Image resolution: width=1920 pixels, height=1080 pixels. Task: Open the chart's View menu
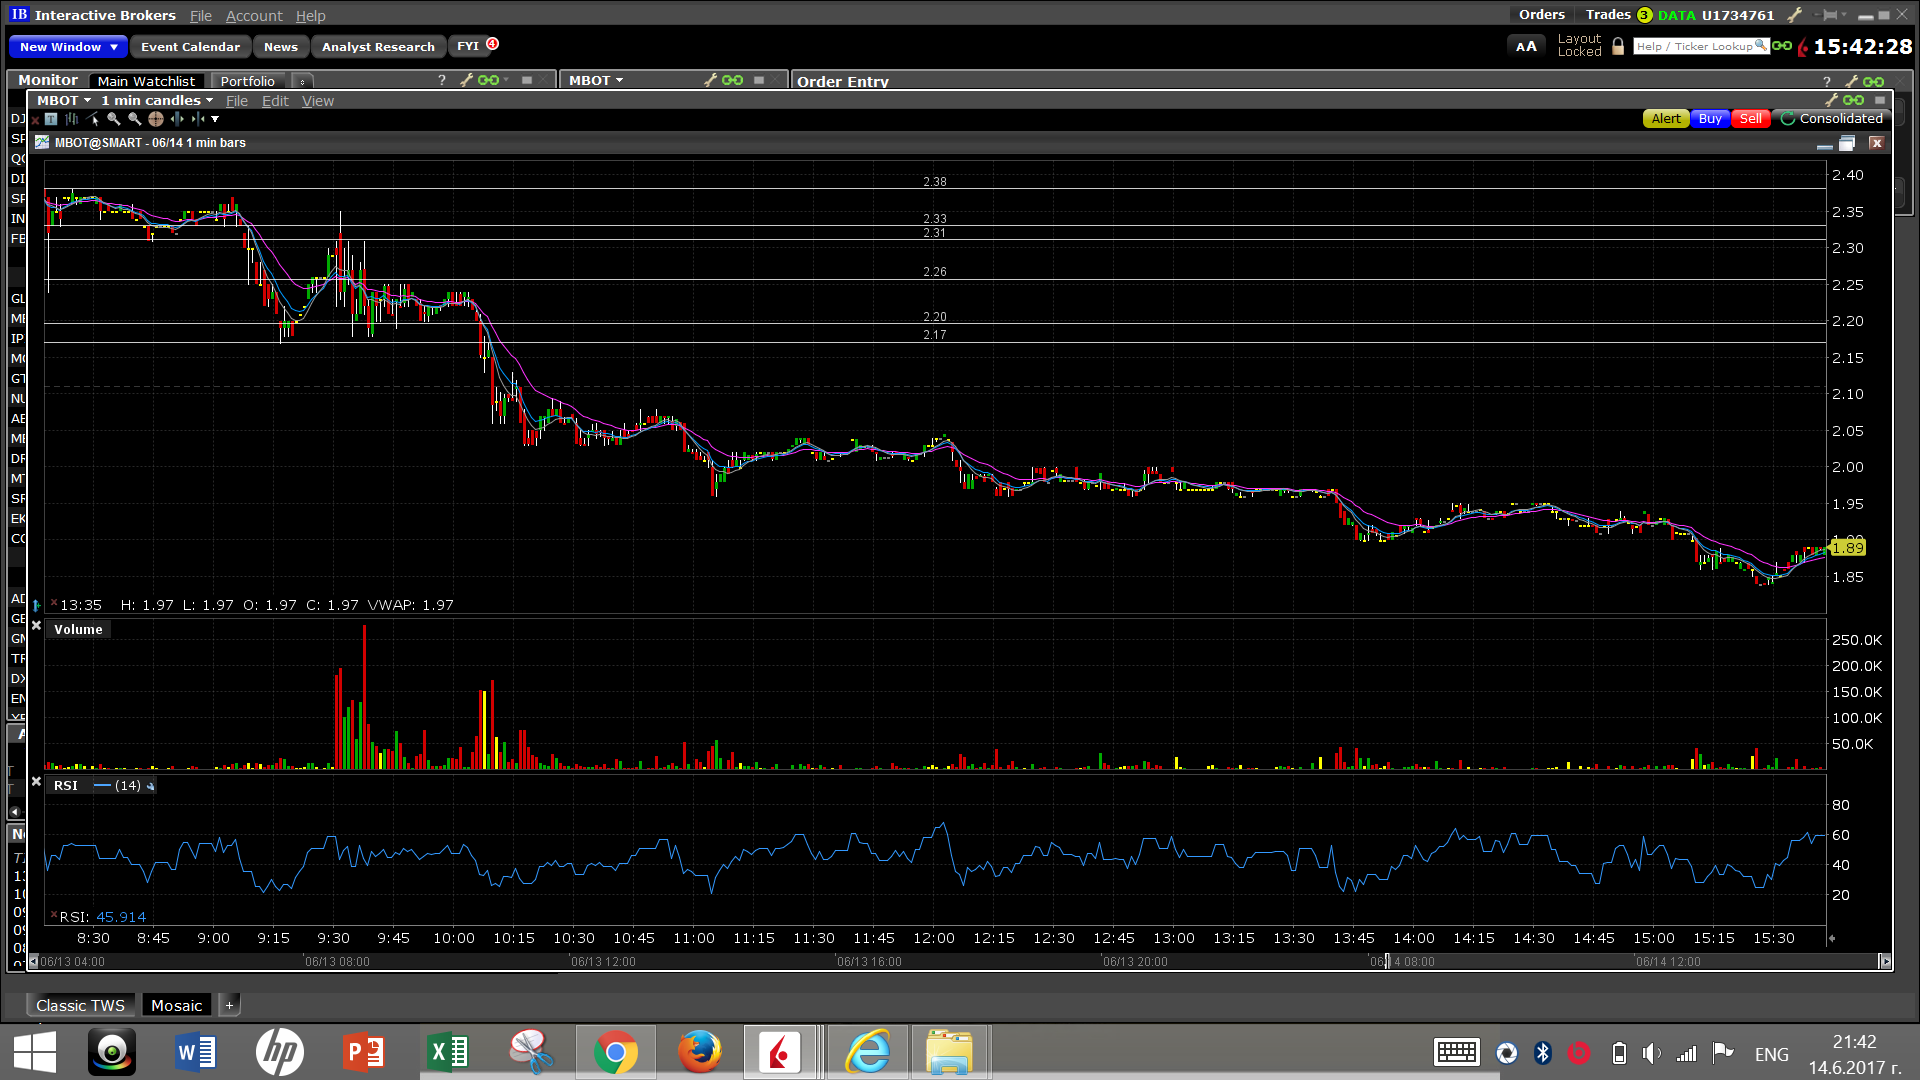click(x=318, y=101)
